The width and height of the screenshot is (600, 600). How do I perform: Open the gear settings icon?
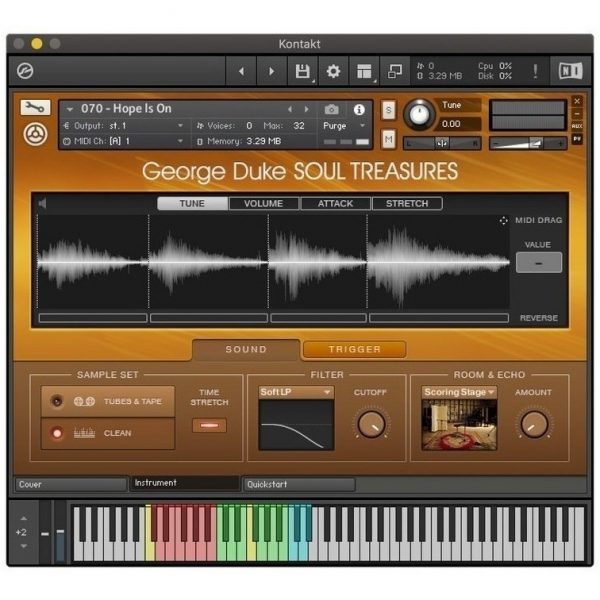[333, 71]
